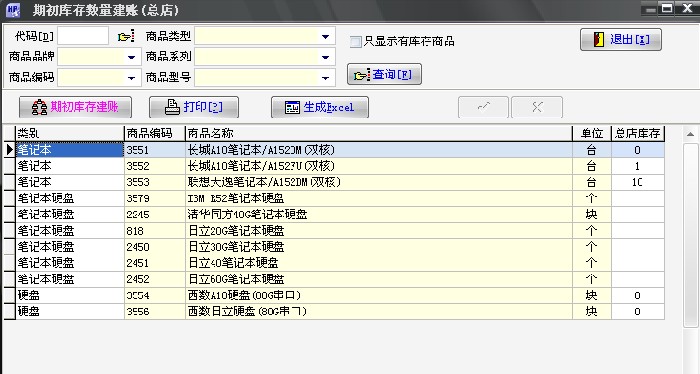Select 硬盘 category cell for code 3556

click(70, 311)
